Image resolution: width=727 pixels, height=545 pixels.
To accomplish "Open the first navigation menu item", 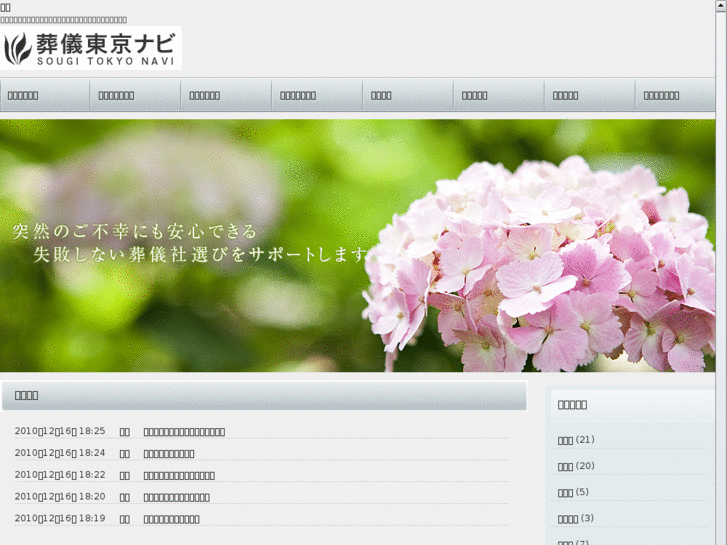I will pos(24,96).
